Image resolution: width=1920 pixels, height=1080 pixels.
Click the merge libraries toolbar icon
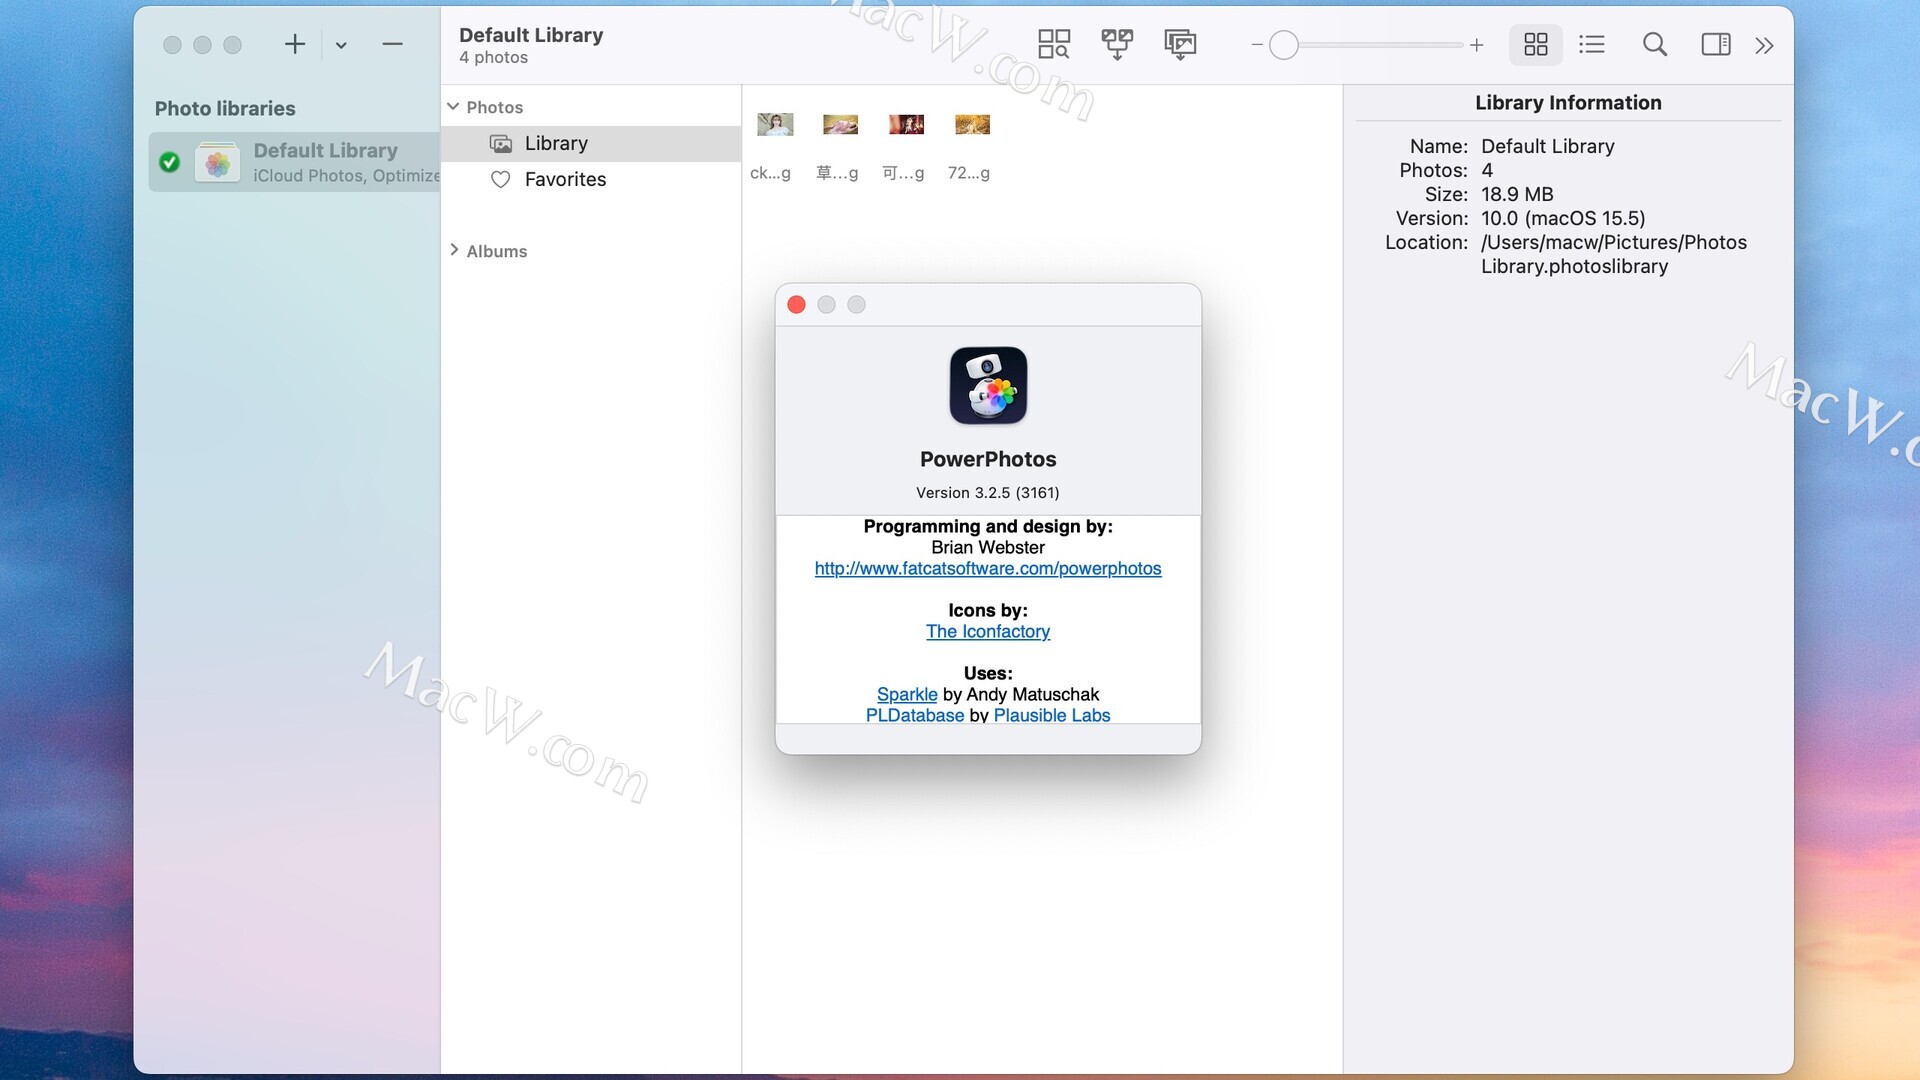pyautogui.click(x=1117, y=44)
